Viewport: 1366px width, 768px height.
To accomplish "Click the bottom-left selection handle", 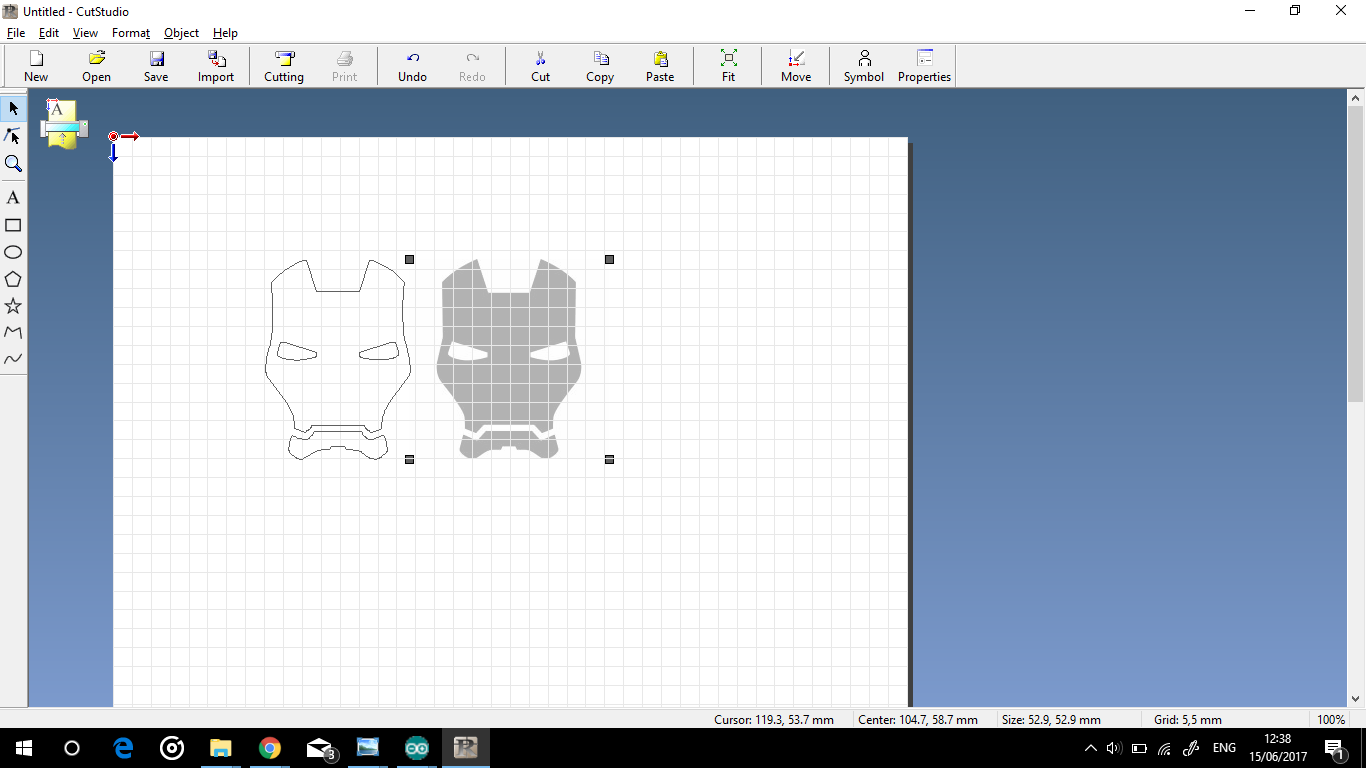I will [409, 459].
